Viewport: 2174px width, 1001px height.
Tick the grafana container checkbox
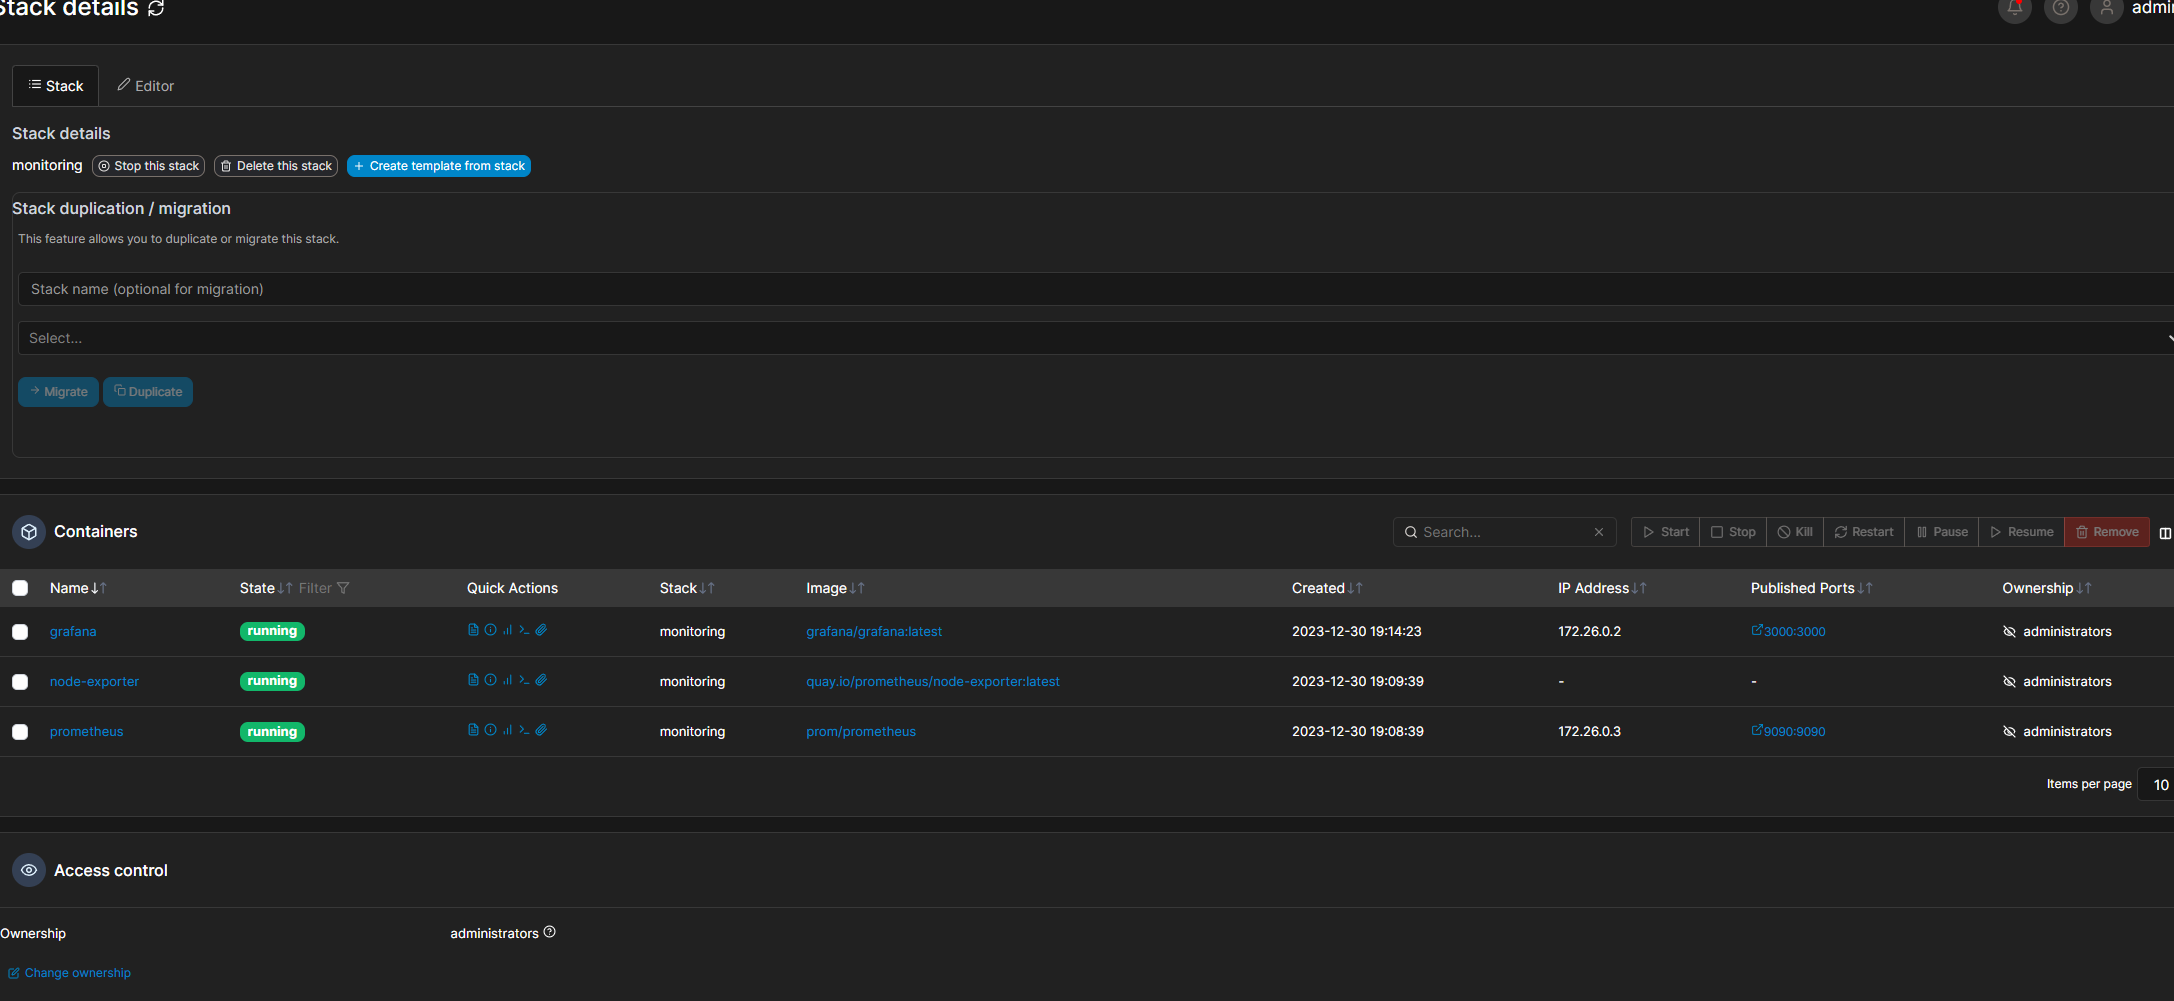pos(20,632)
